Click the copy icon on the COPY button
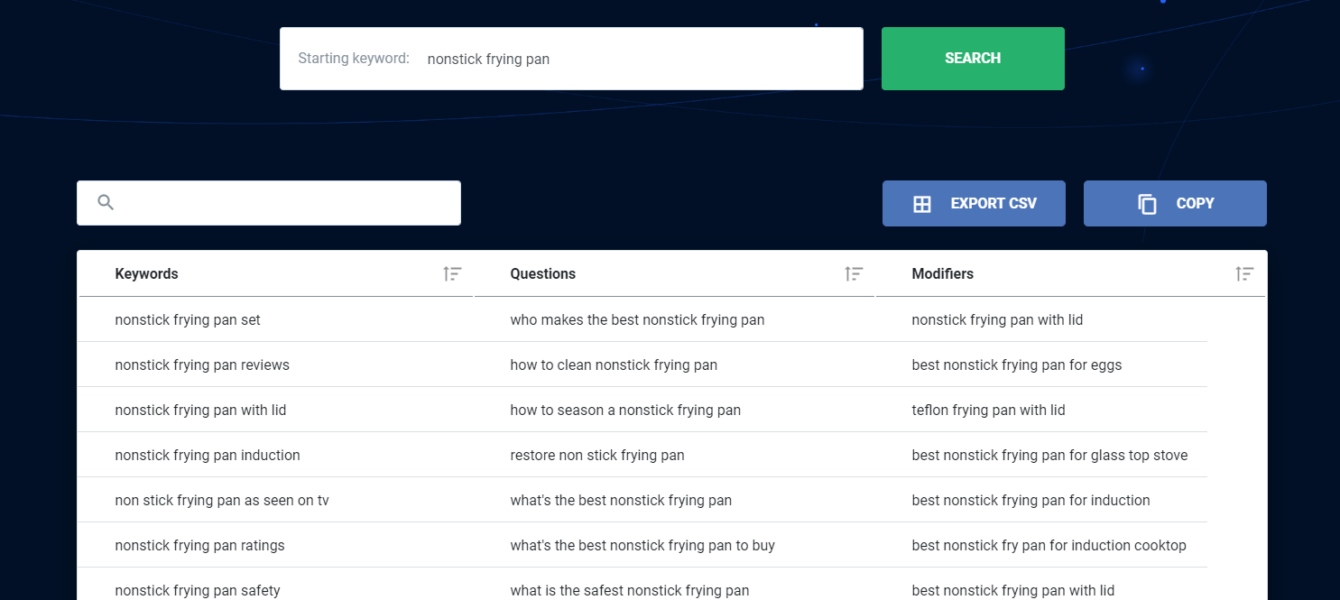The height and width of the screenshot is (600, 1340). 1145,203
